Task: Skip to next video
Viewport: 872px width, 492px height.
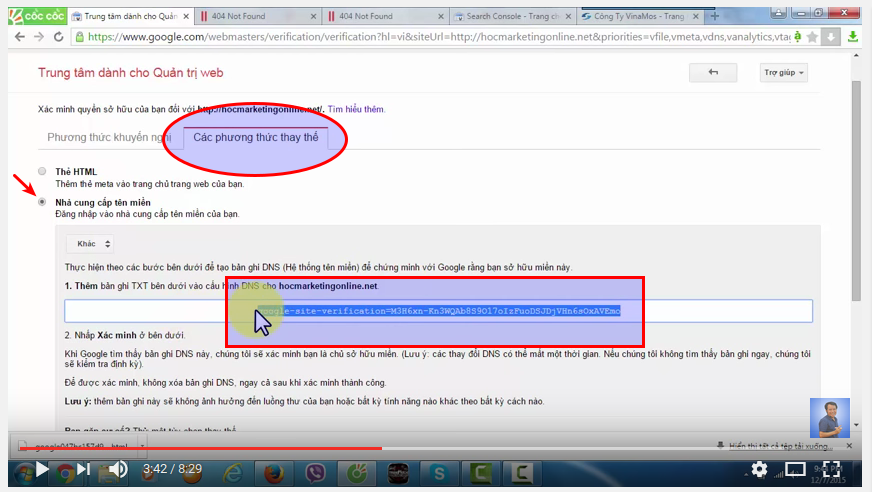Action: 83,469
